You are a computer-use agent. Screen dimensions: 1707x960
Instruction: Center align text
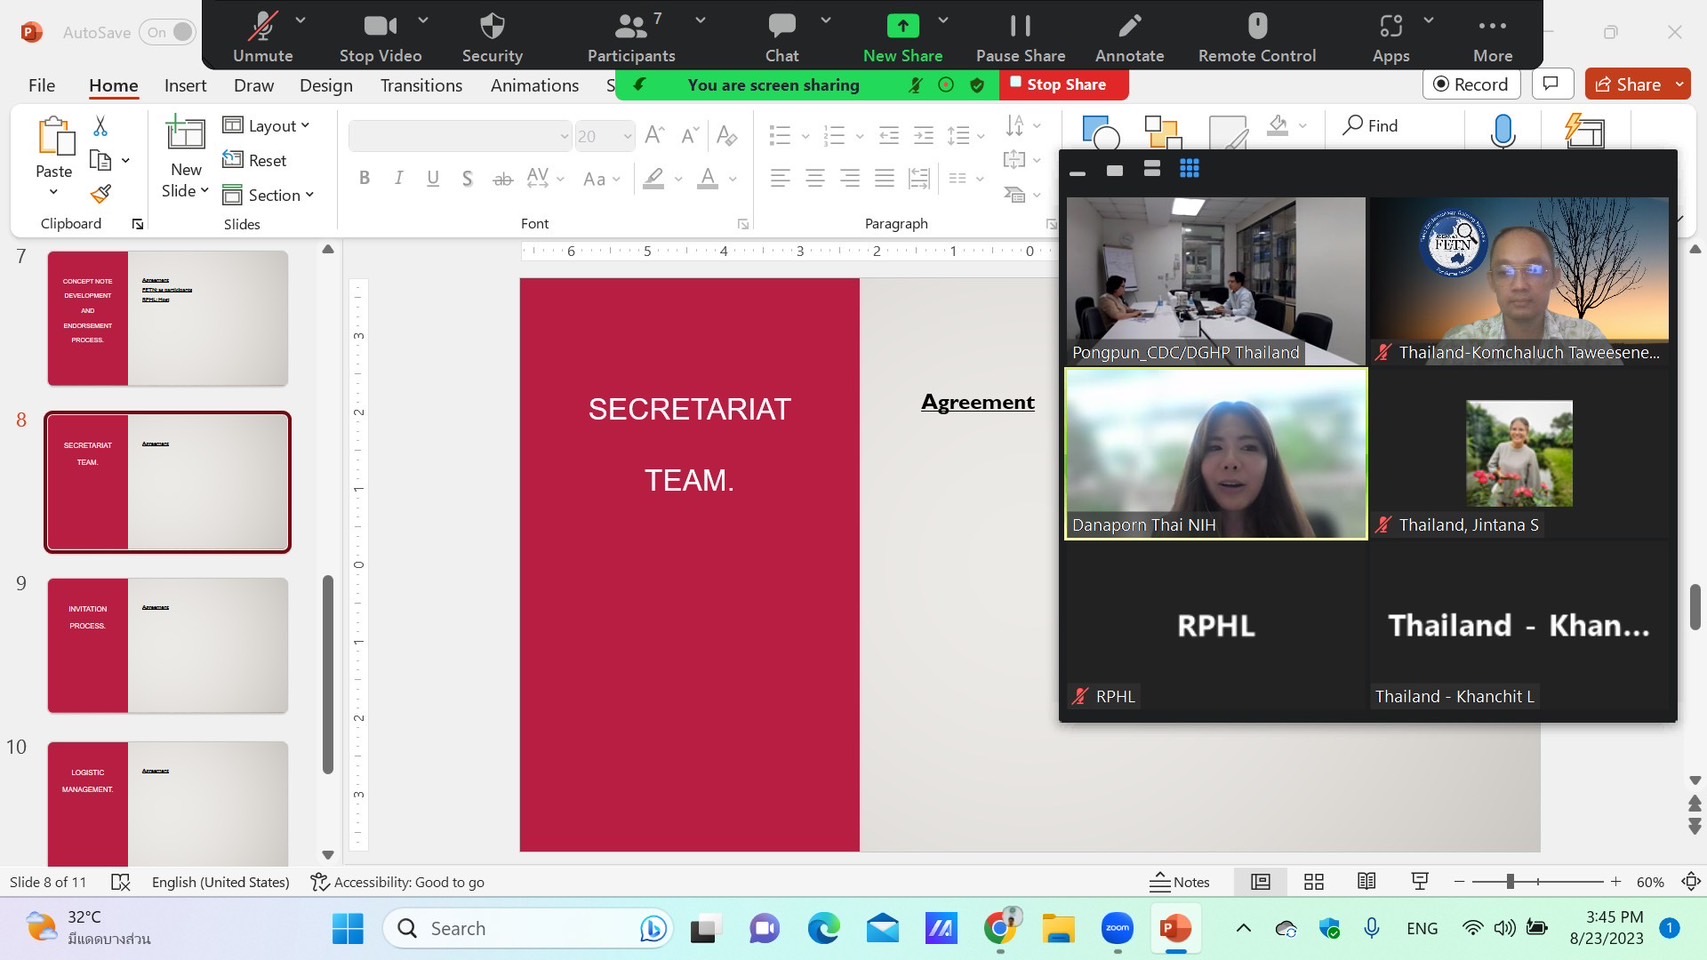tap(815, 178)
